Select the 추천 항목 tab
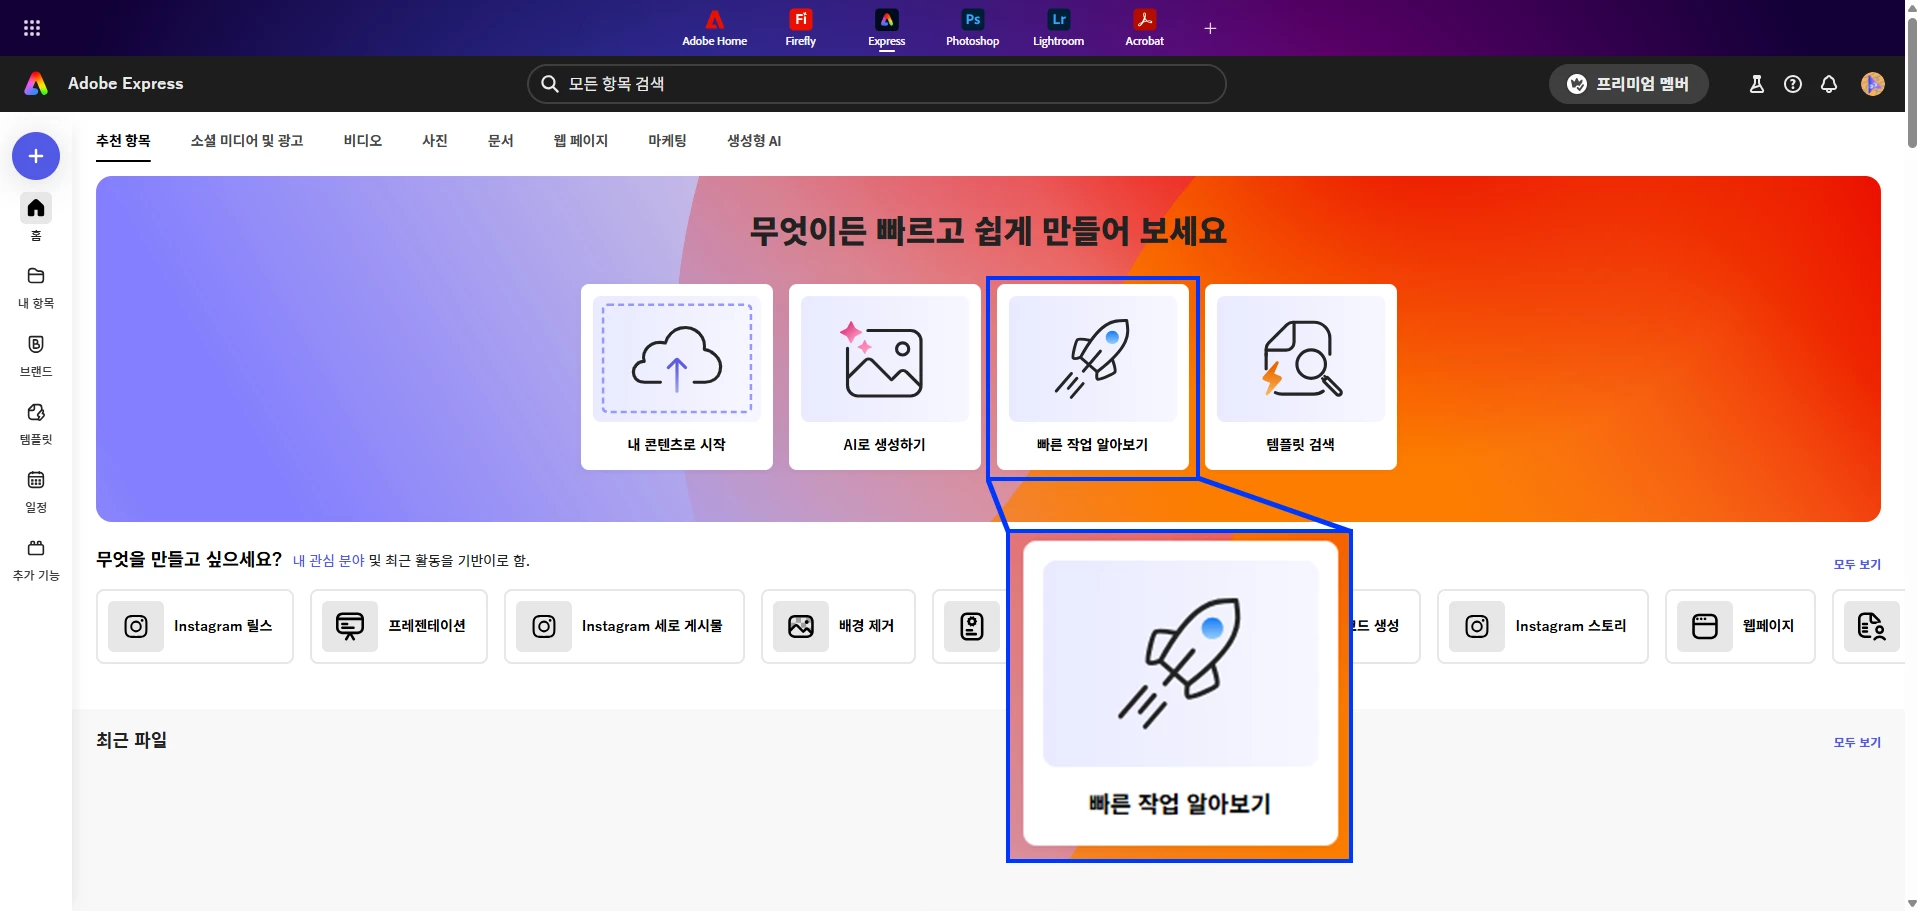Screen dimensions: 1917x911 point(123,141)
